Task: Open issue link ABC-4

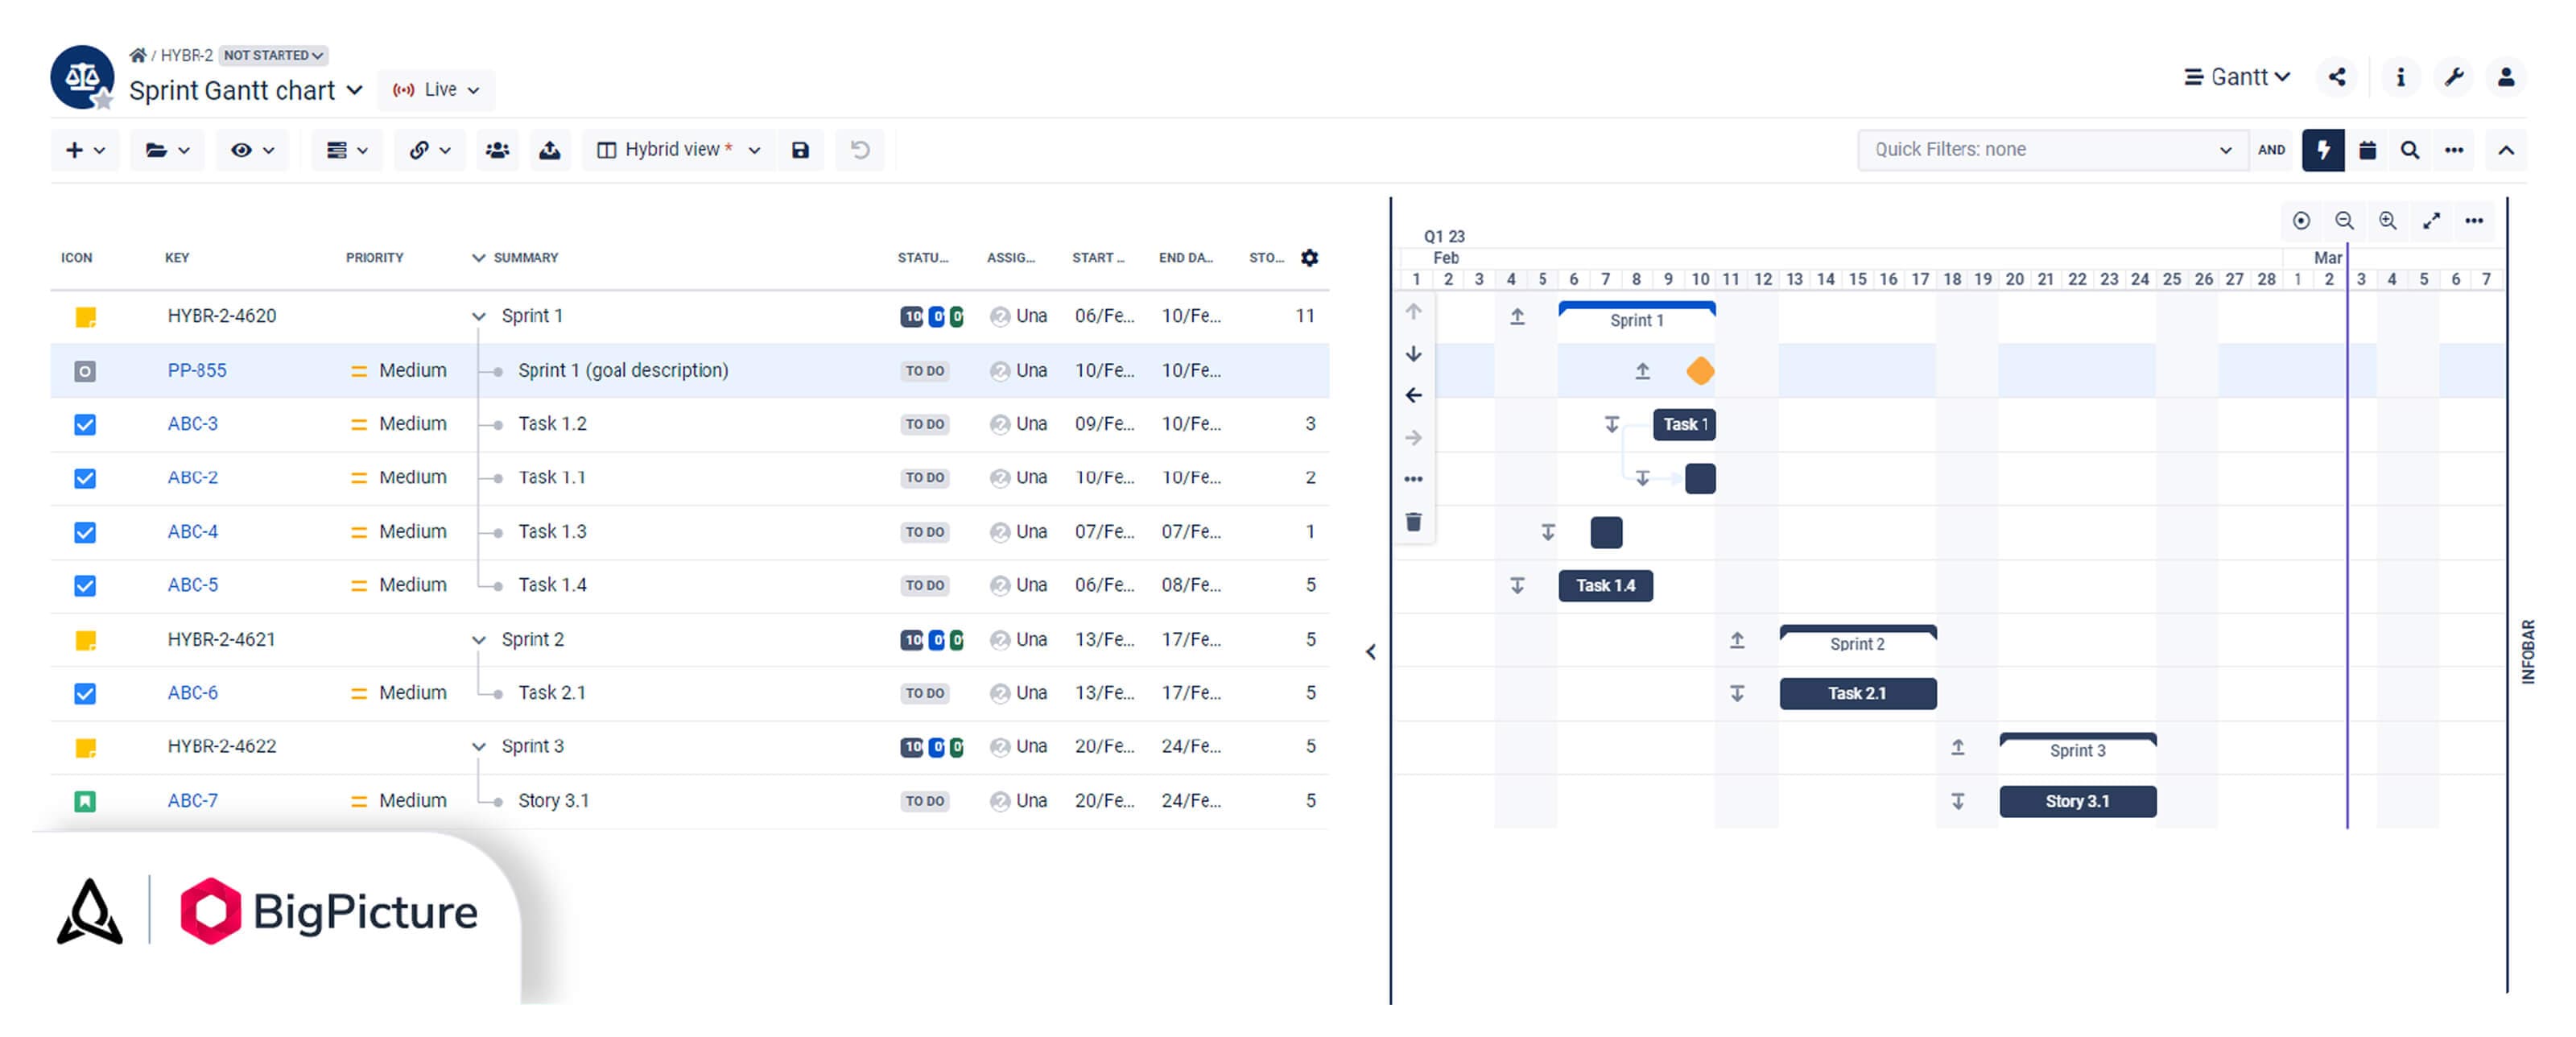Action: point(193,532)
